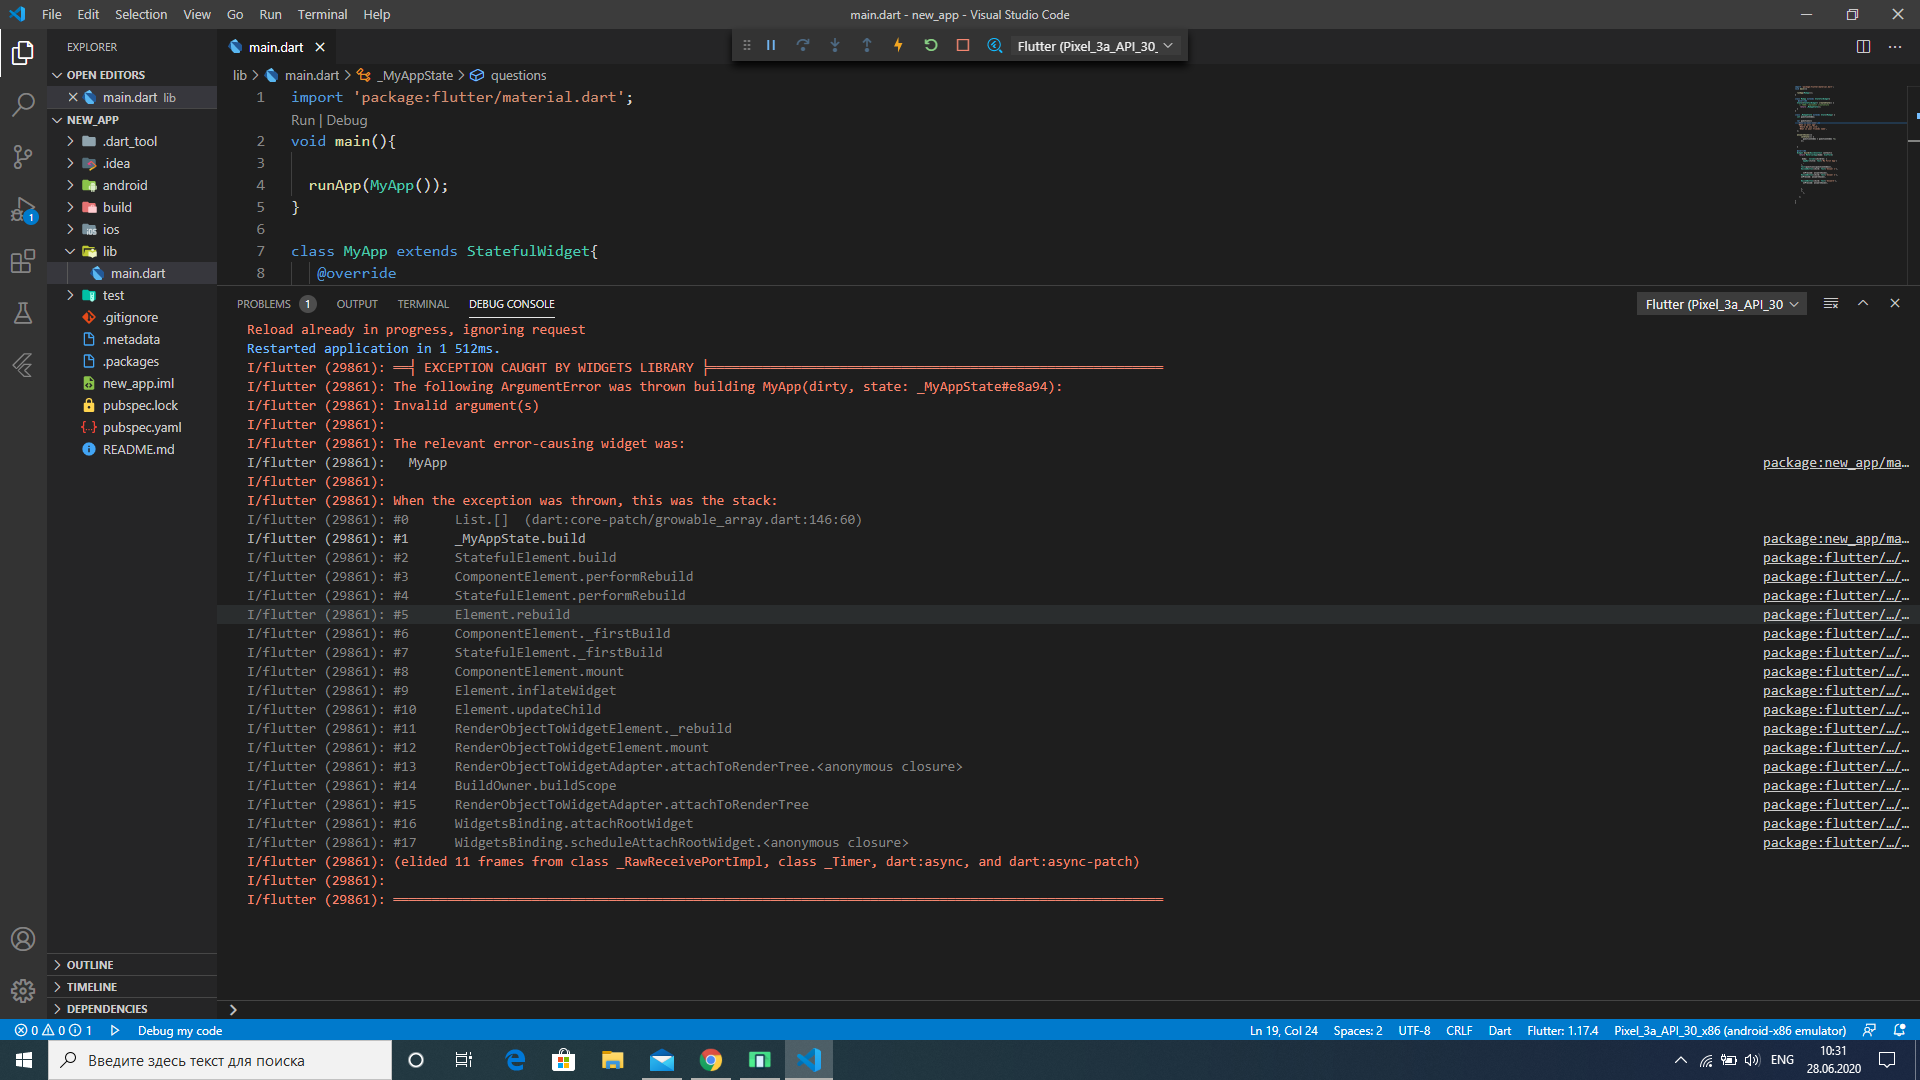Open the Accounts menu icon

(x=23, y=939)
